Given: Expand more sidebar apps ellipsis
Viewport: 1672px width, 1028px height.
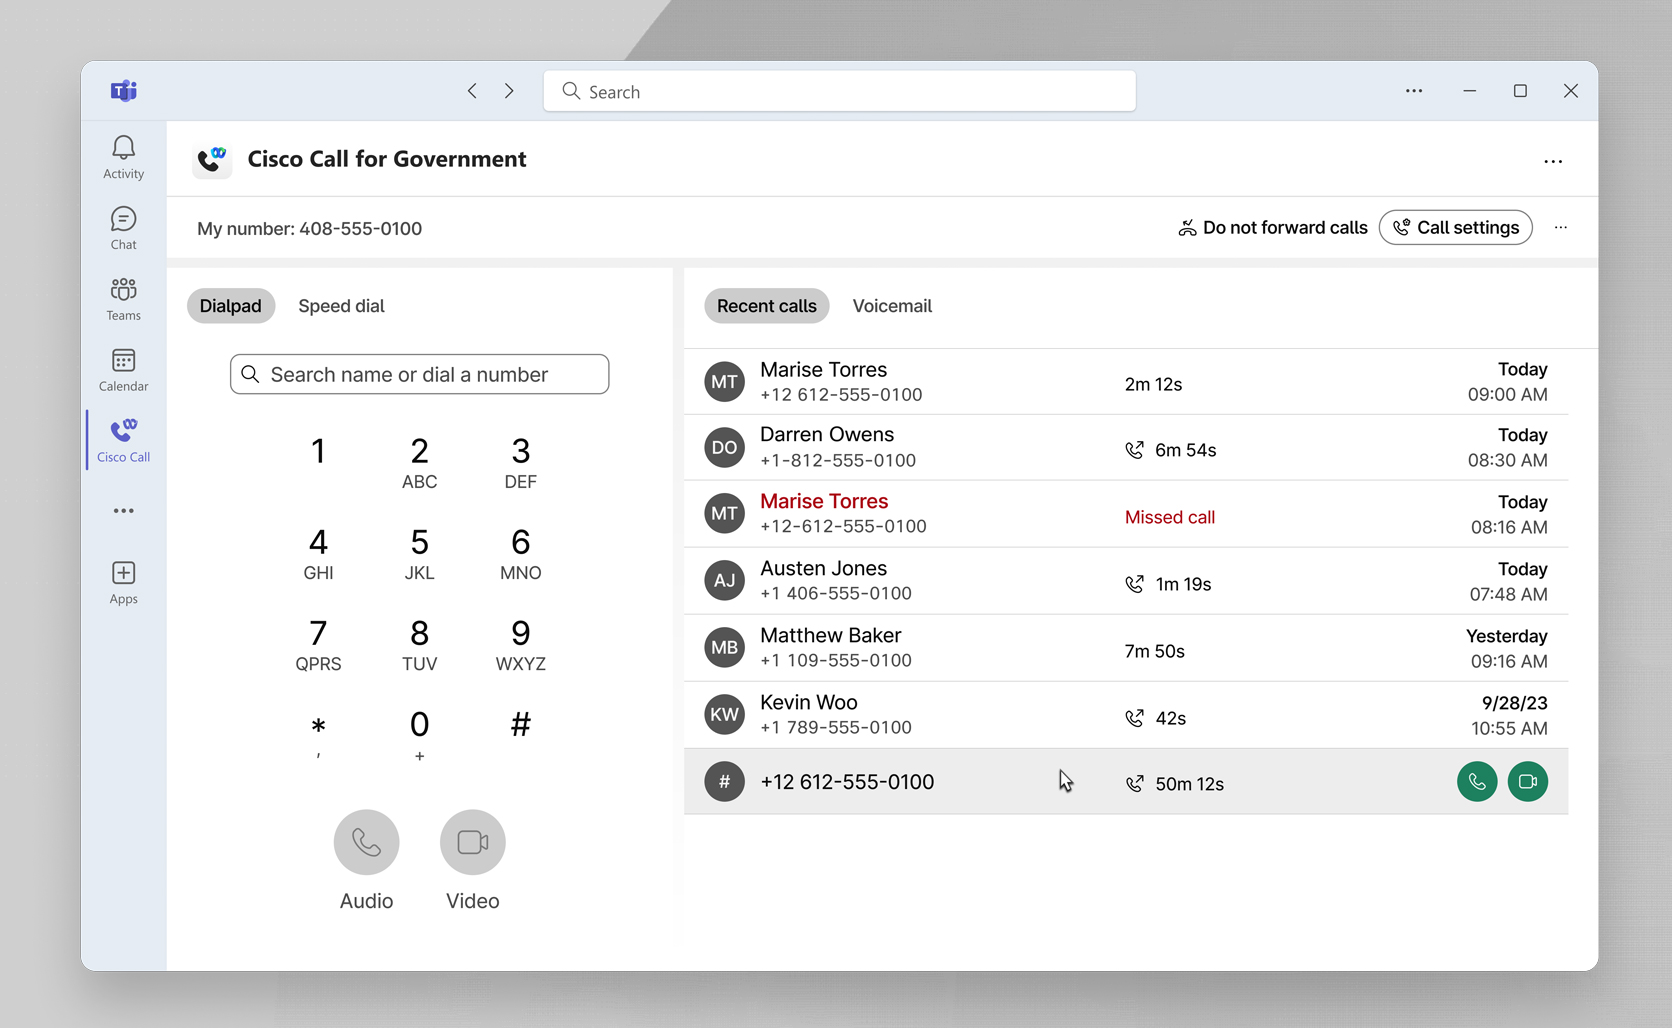Looking at the screenshot, I should pyautogui.click(x=123, y=511).
